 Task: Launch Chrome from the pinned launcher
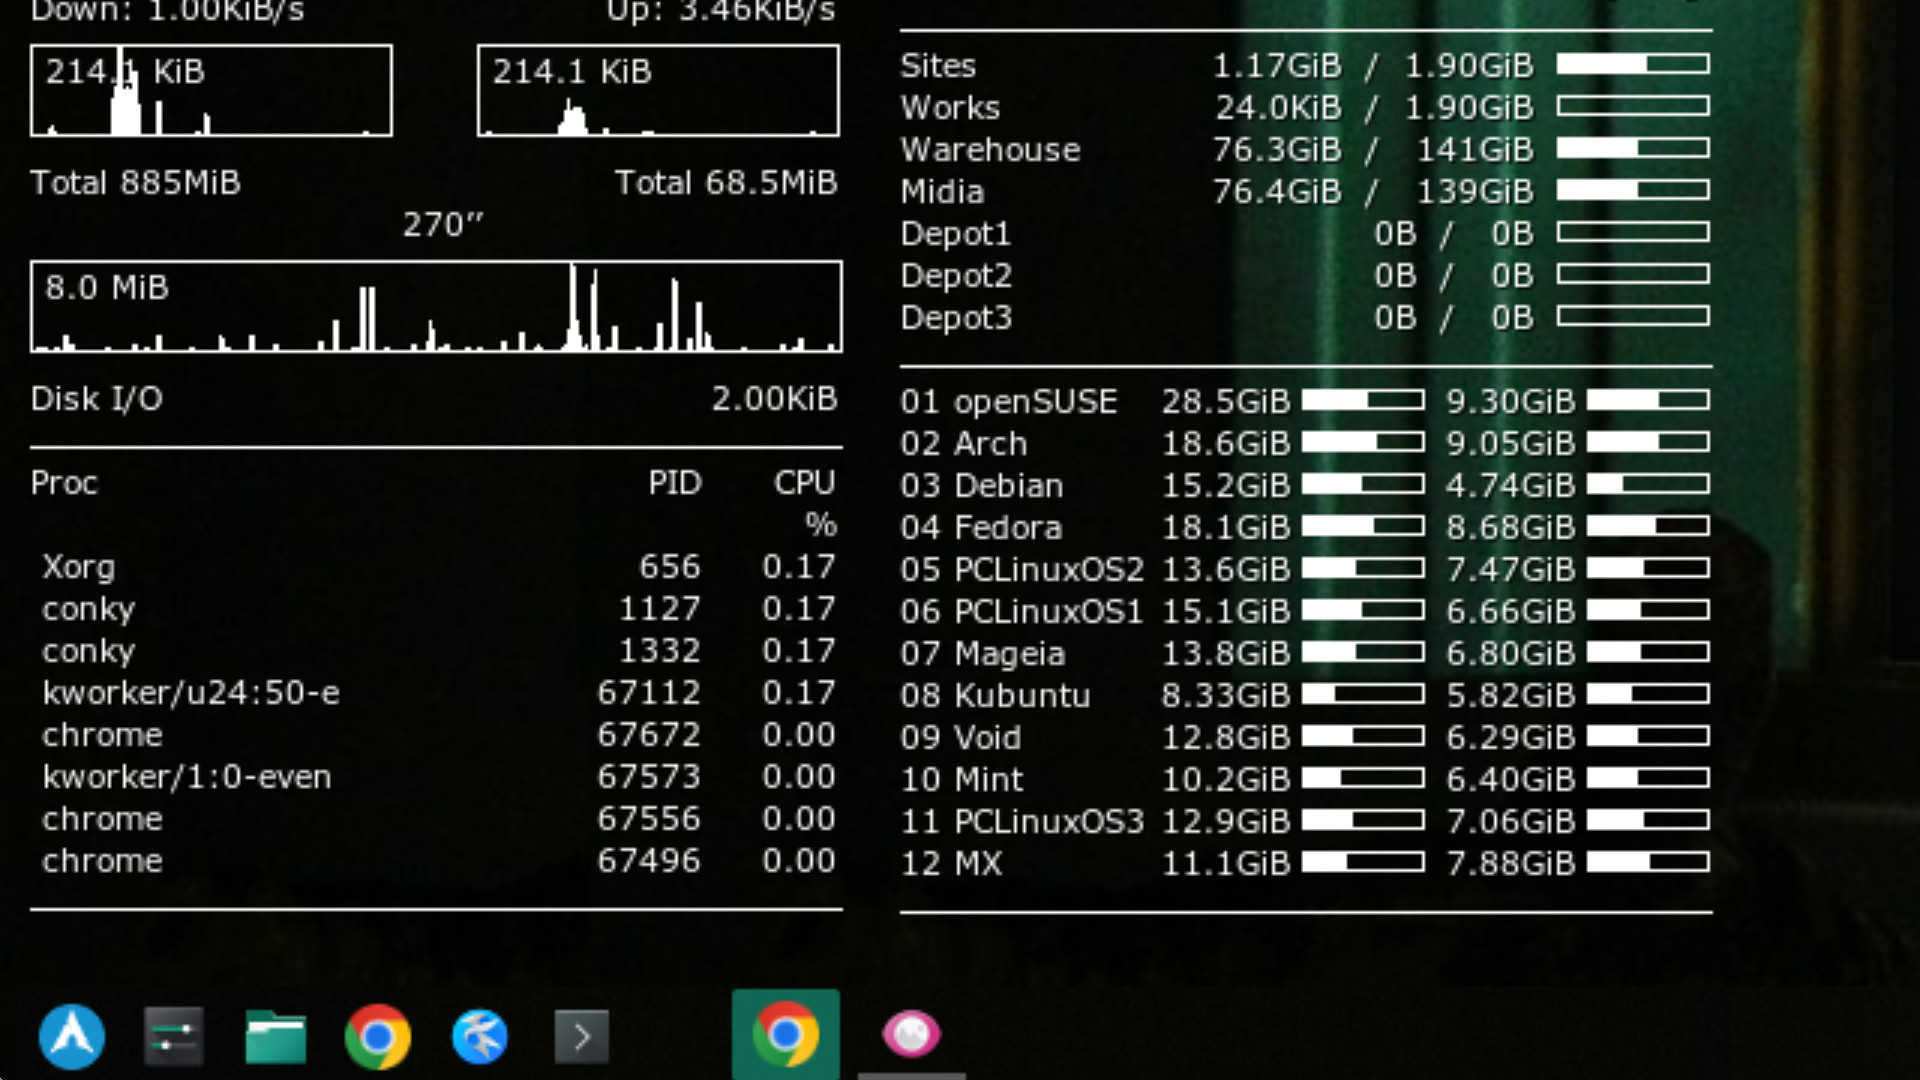378,1036
